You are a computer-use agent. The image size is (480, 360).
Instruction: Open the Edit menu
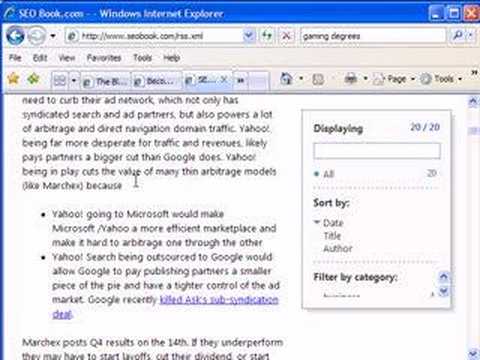[x=40, y=58]
